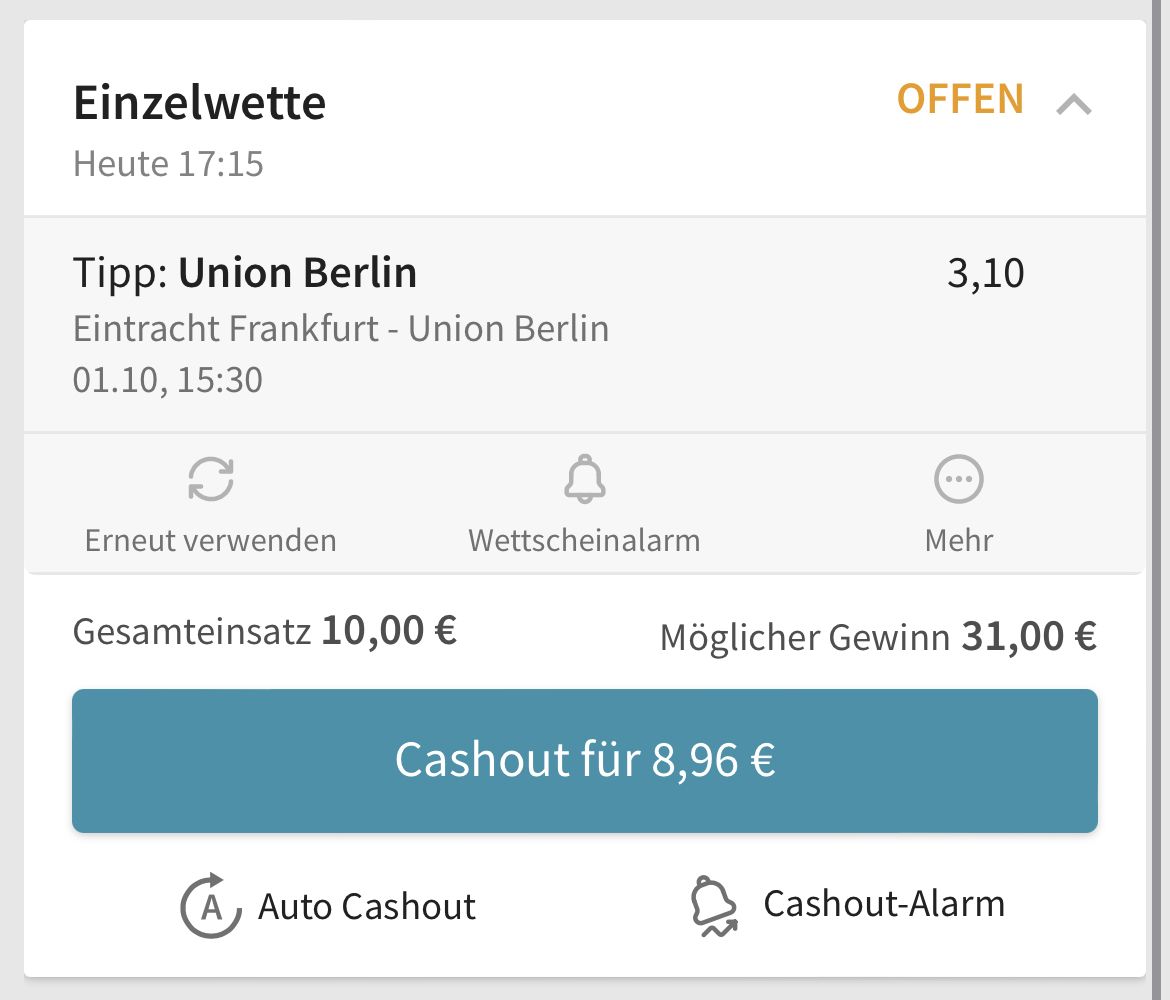Screen dimensions: 1170x1000
Task: Select the Auto Cashout label
Action: click(x=366, y=907)
